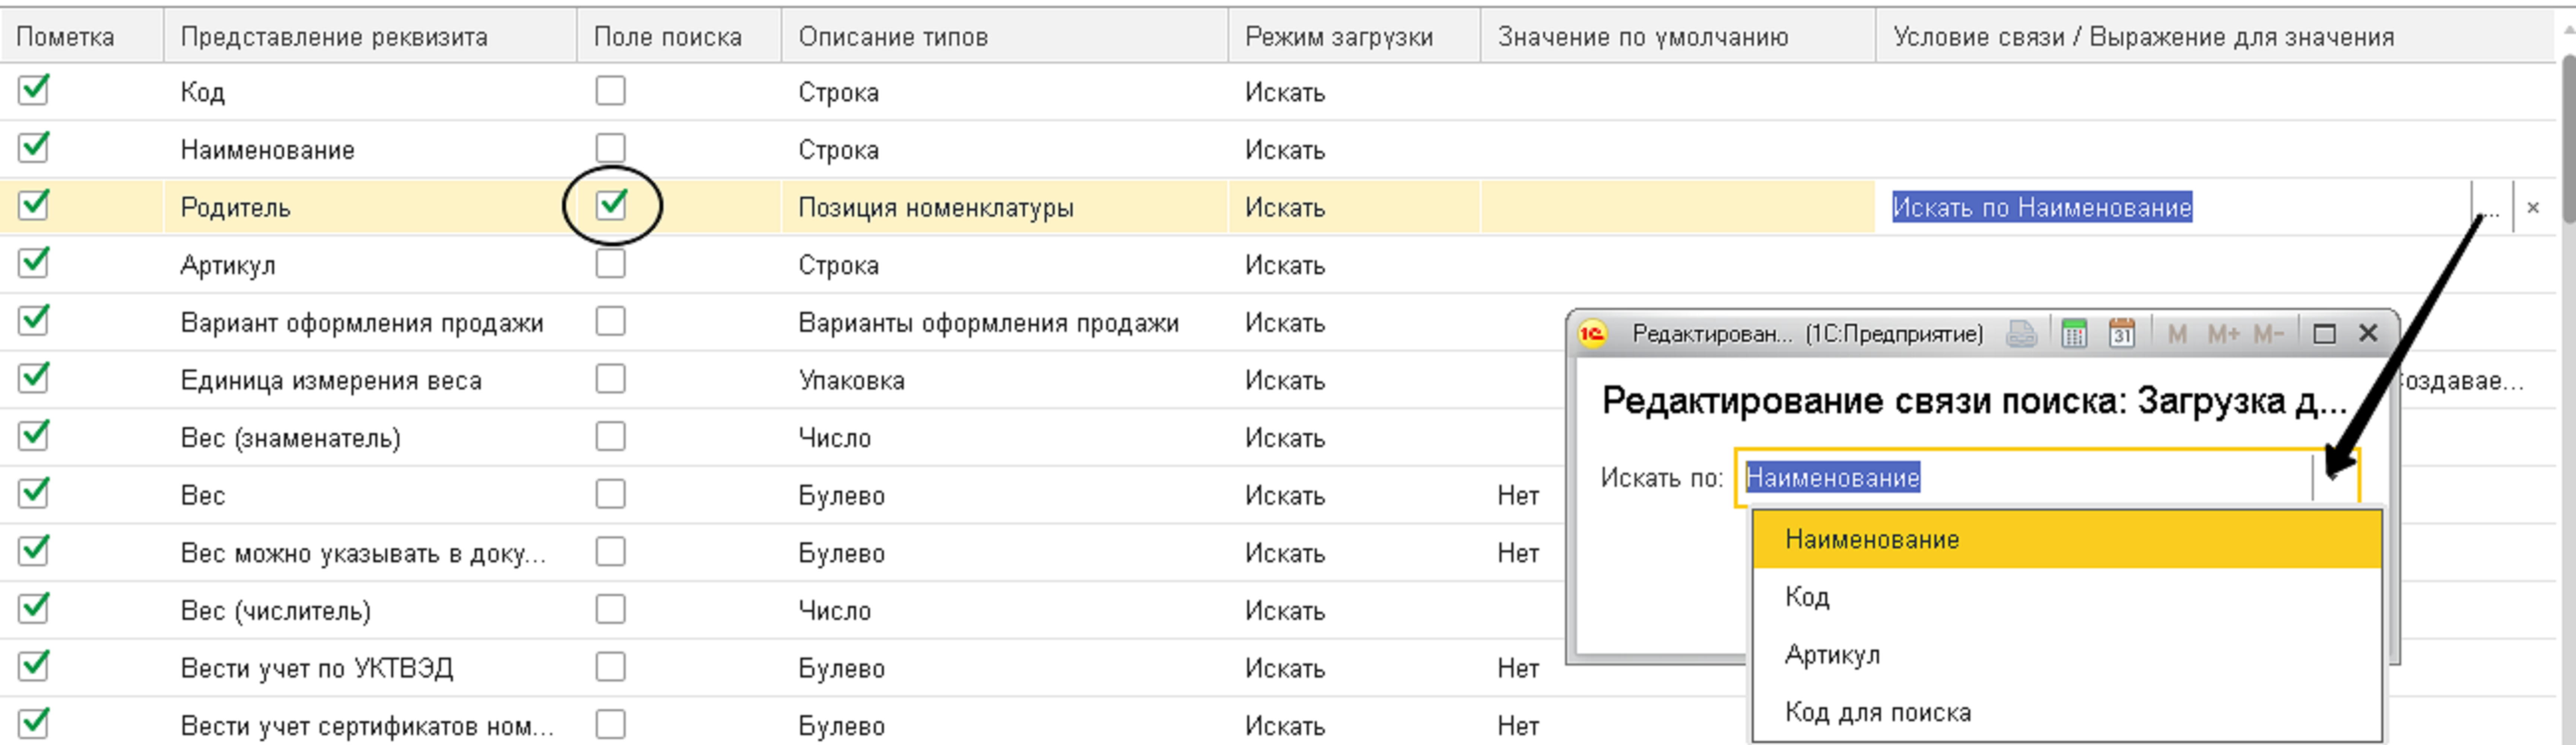
Task: Select the Вес (числитель) row name
Action: point(370,611)
